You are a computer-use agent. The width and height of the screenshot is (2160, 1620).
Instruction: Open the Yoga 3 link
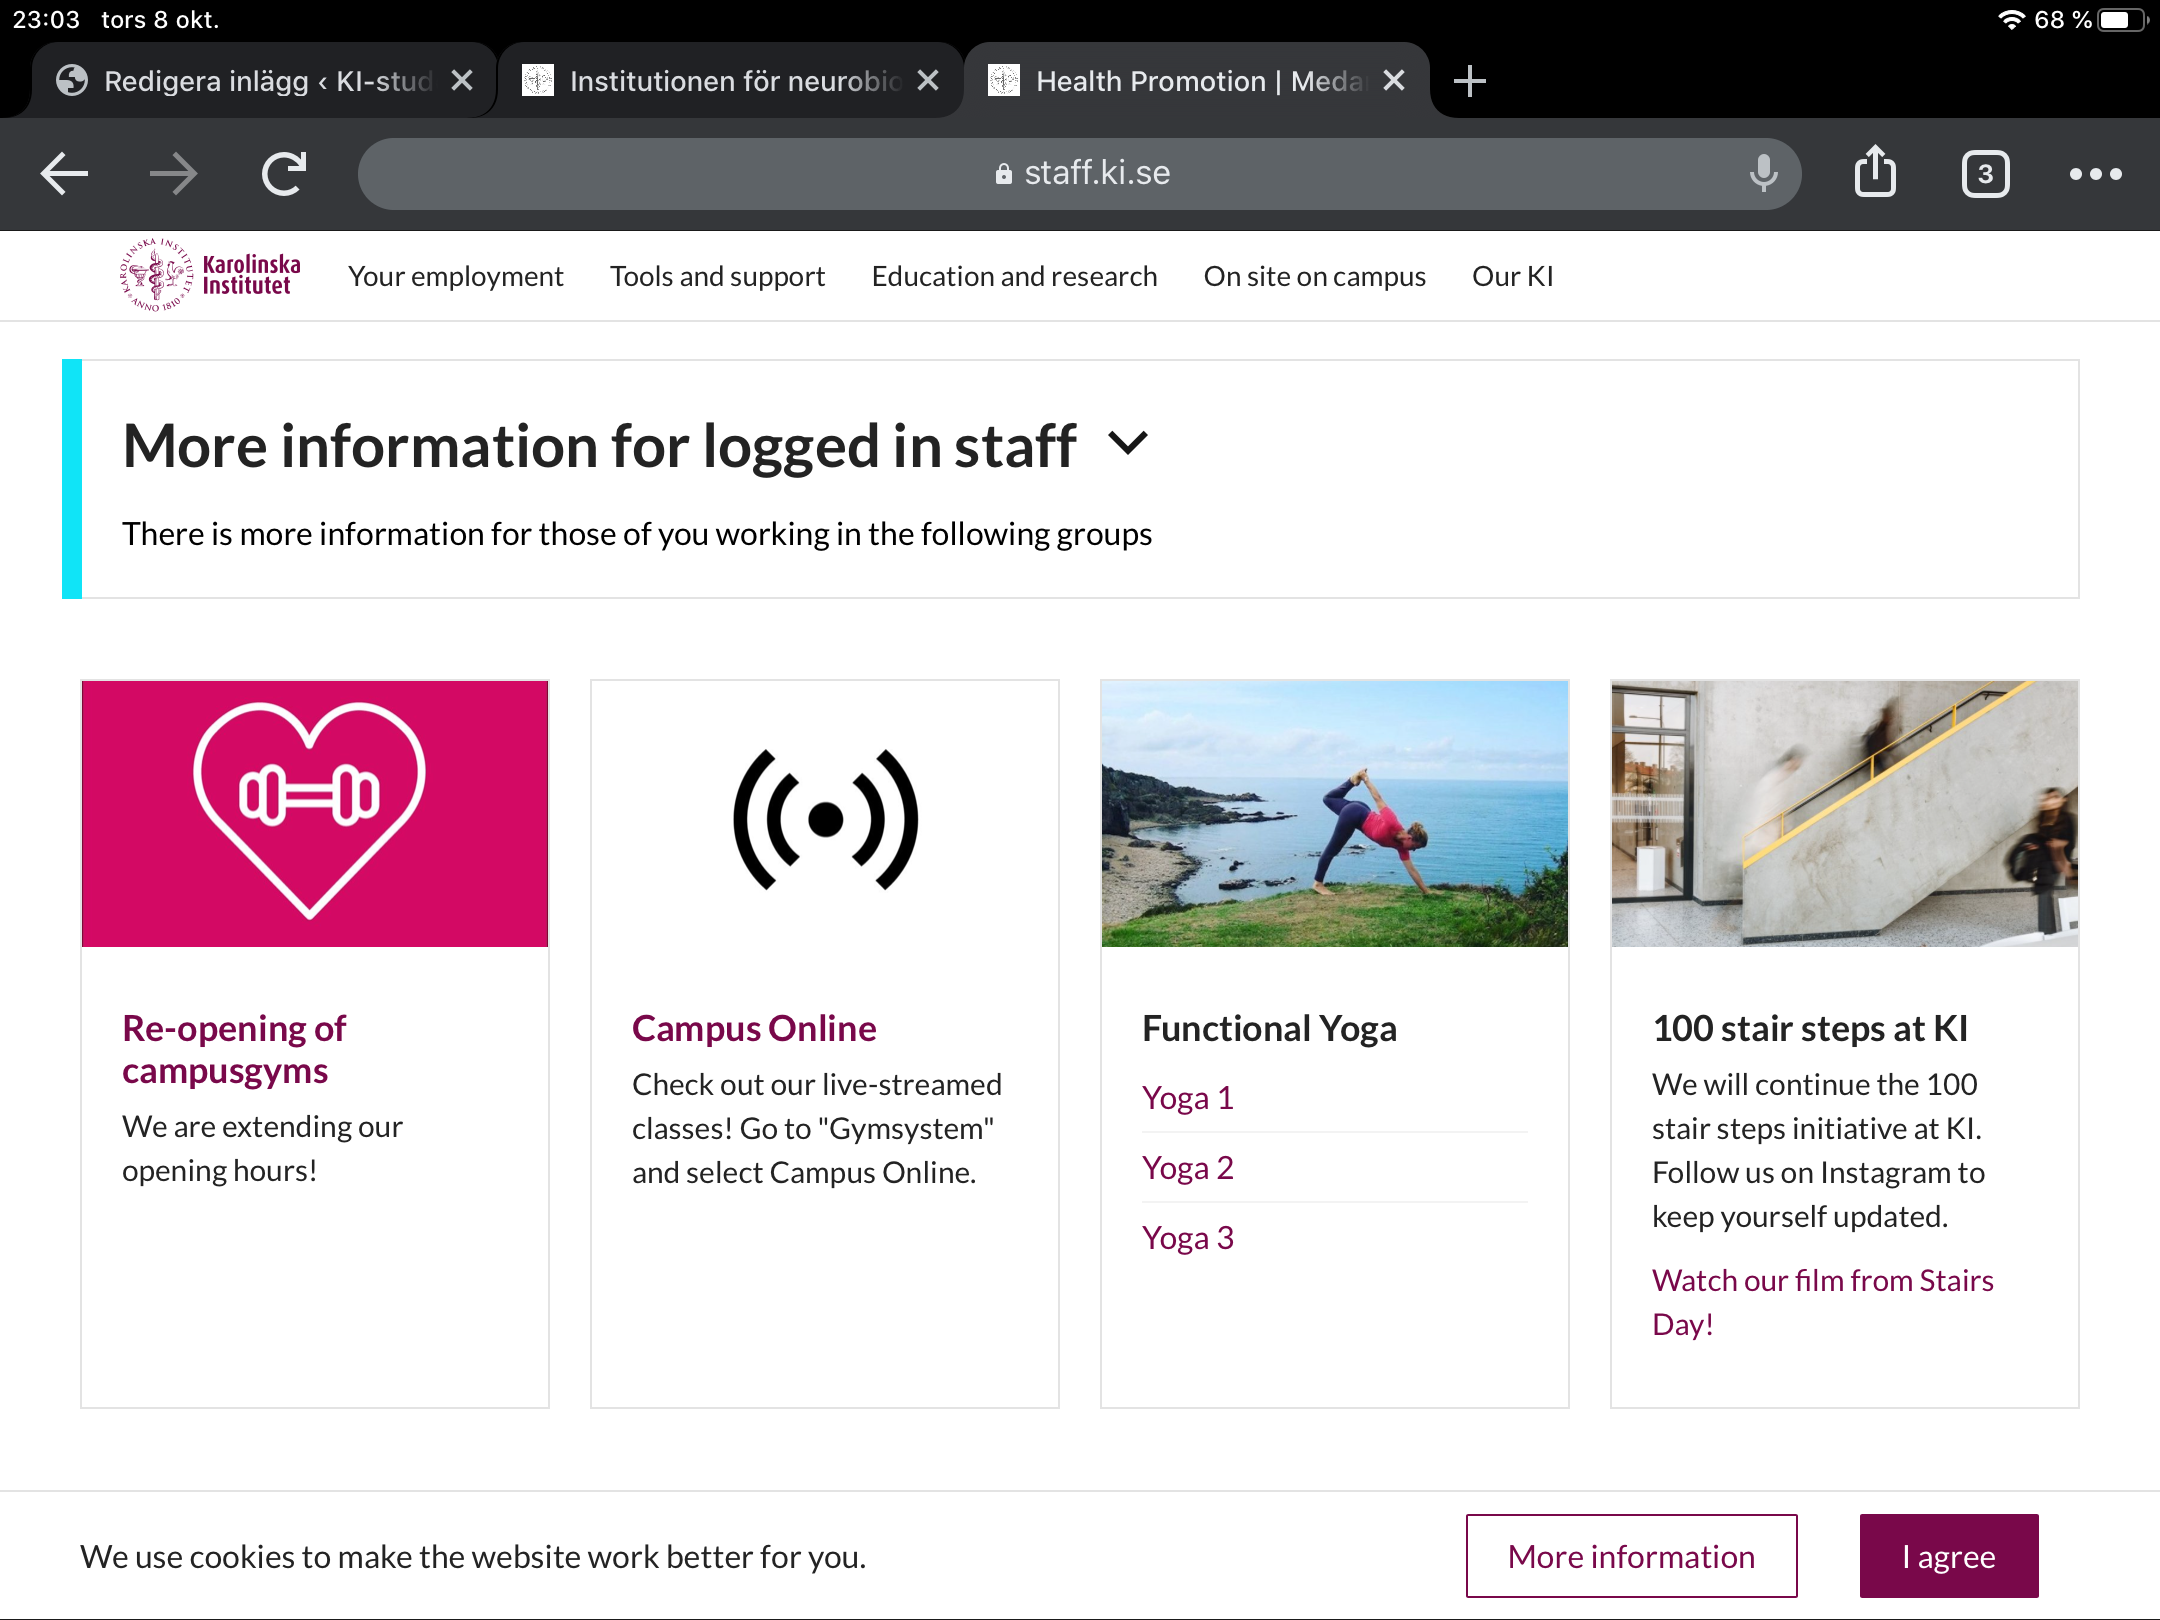pyautogui.click(x=1188, y=1238)
